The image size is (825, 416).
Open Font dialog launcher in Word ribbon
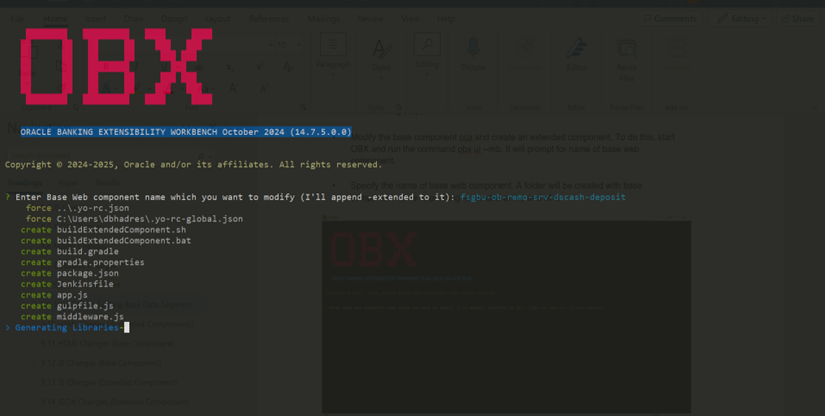(303, 108)
